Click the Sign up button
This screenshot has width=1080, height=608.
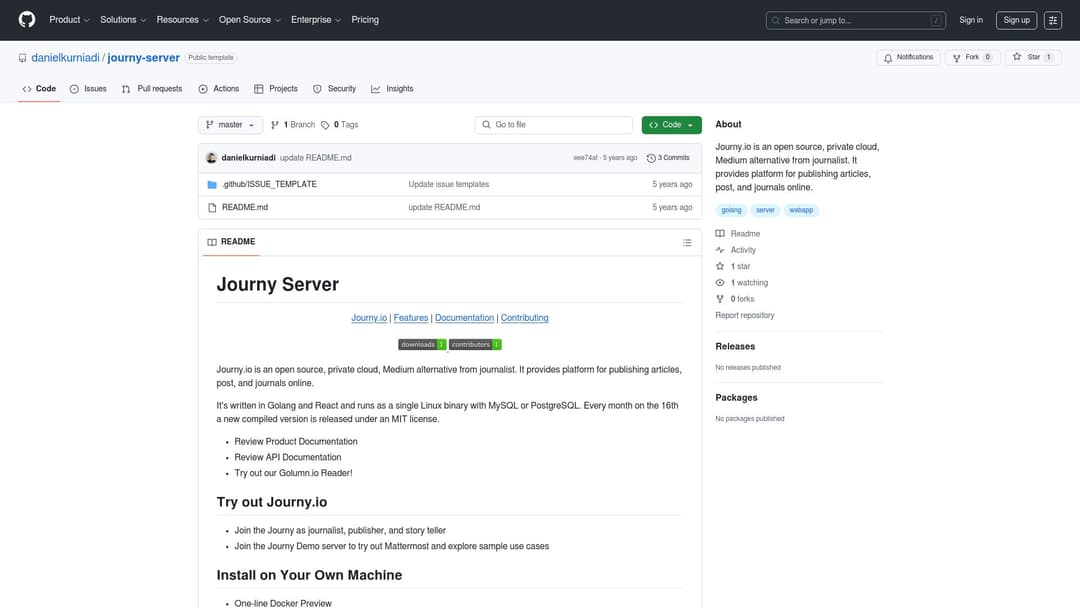(x=1017, y=20)
